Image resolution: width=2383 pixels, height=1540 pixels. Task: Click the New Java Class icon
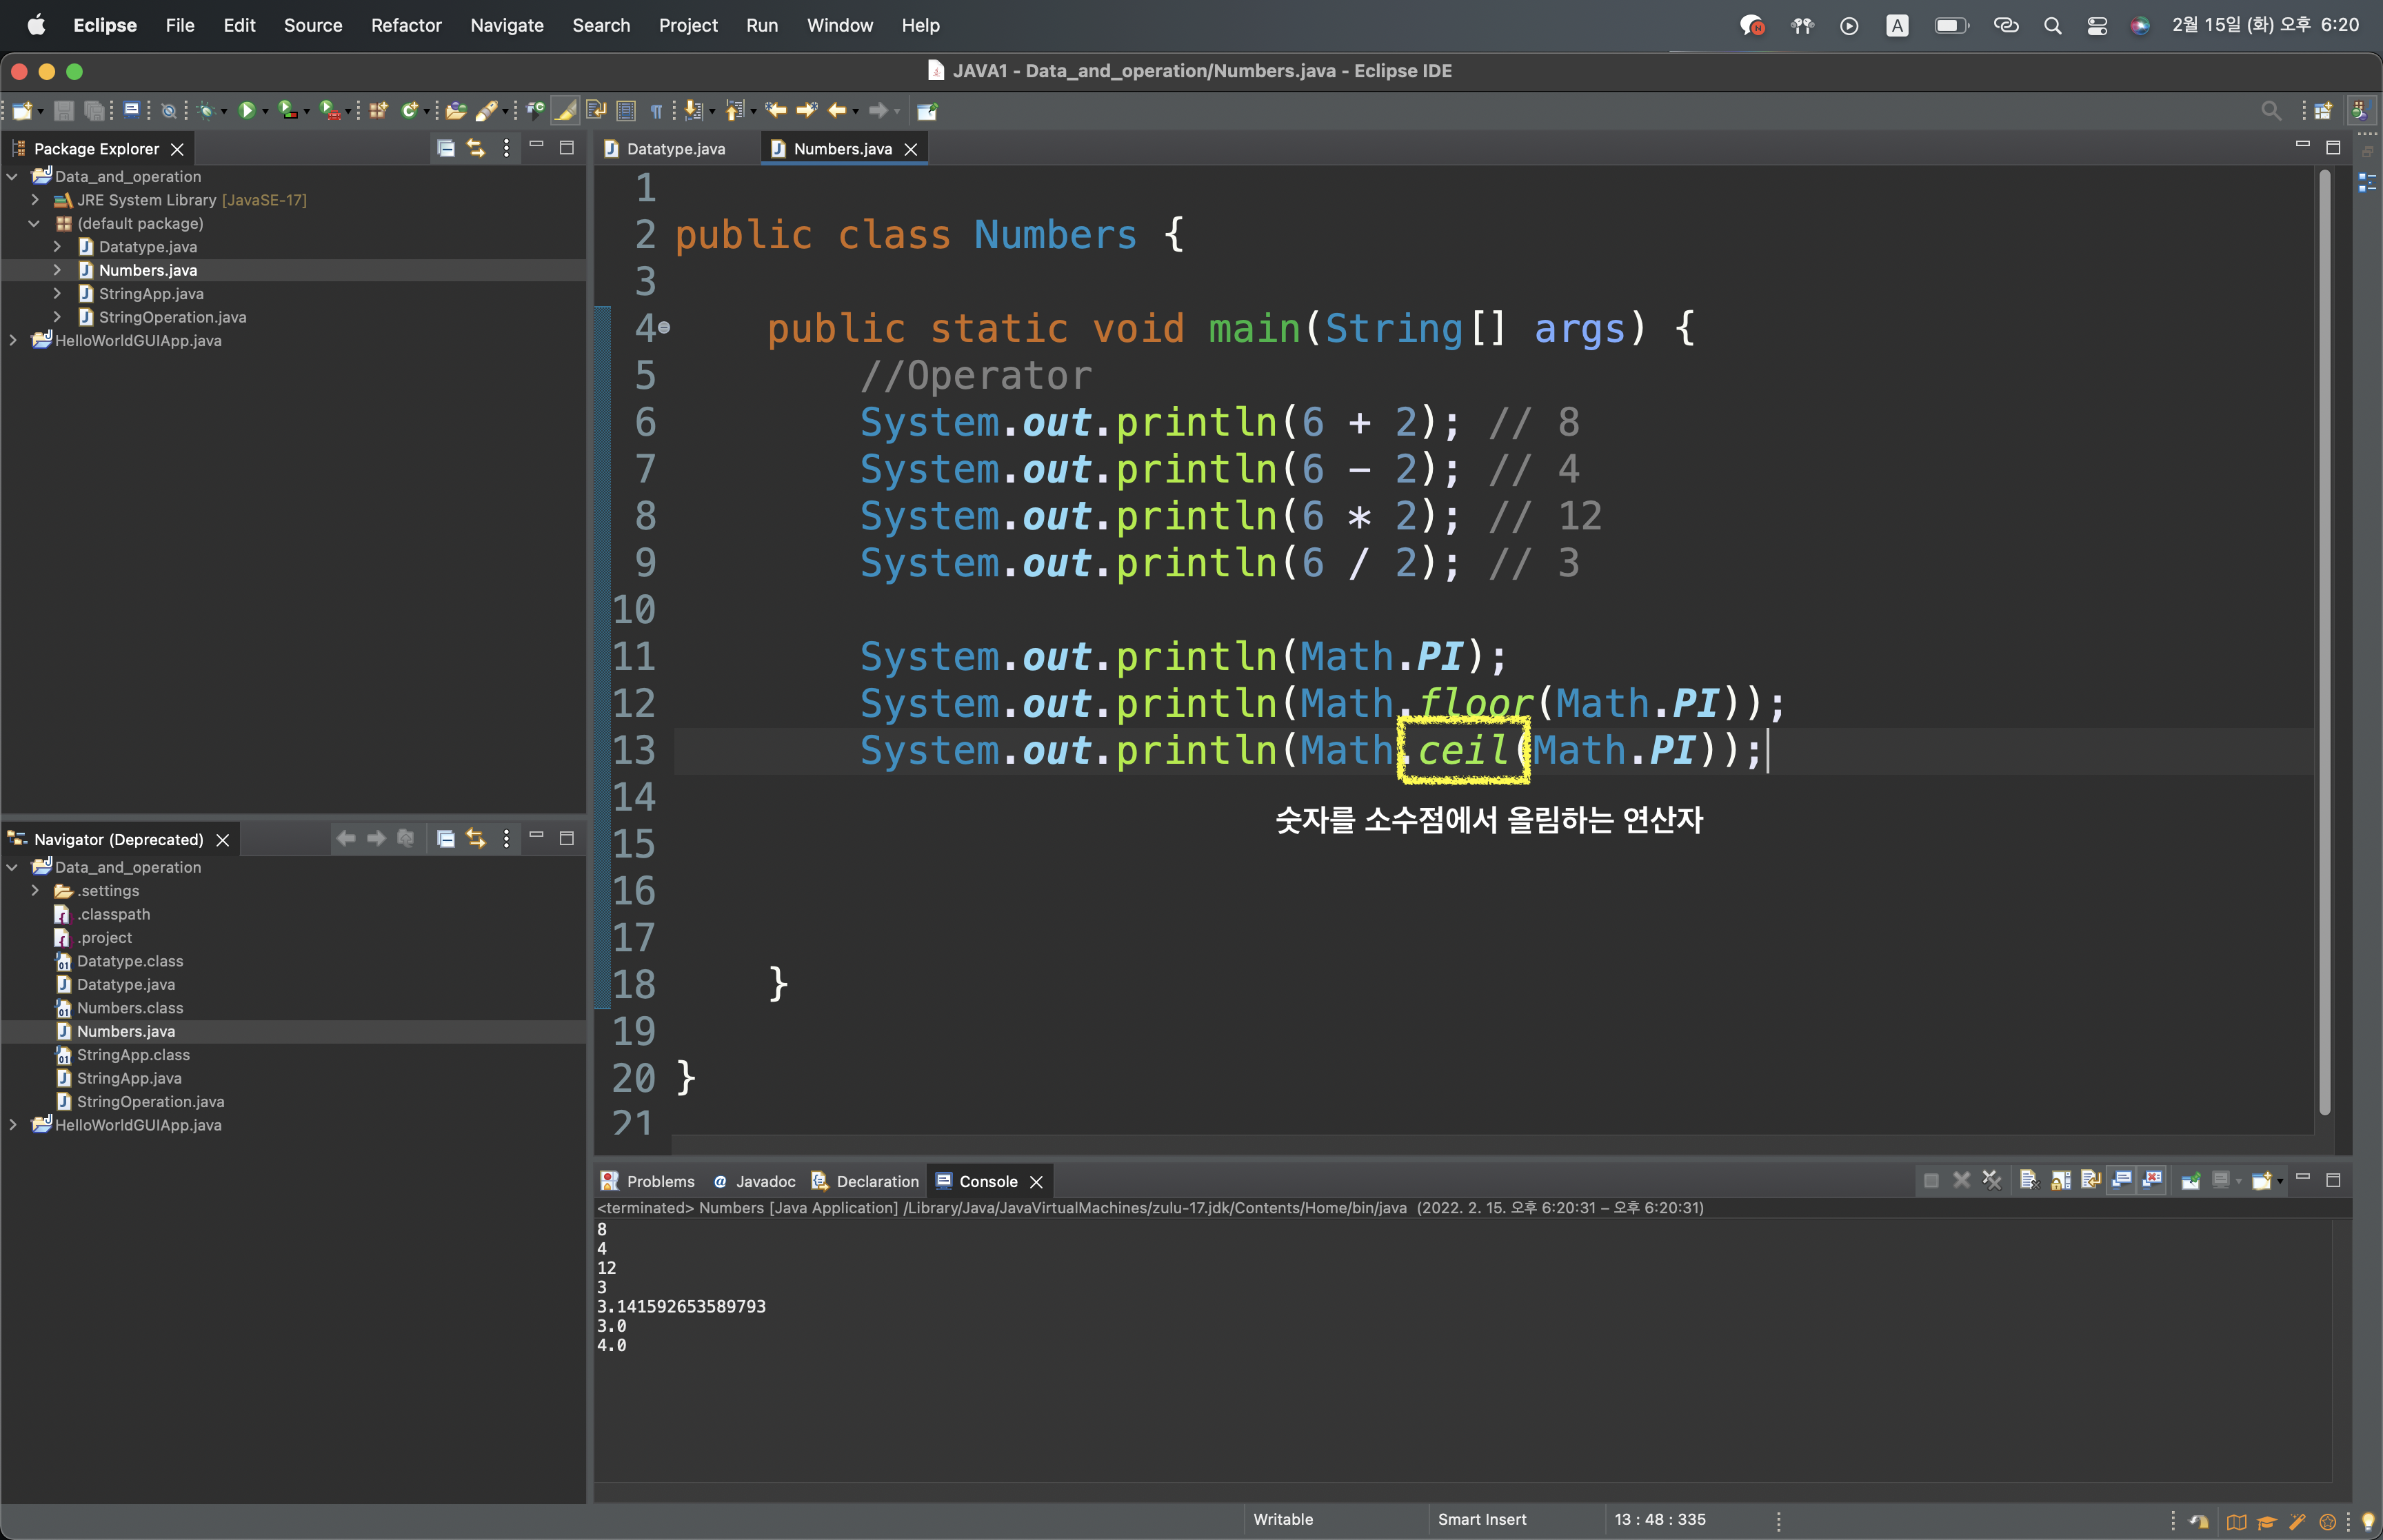coord(409,111)
